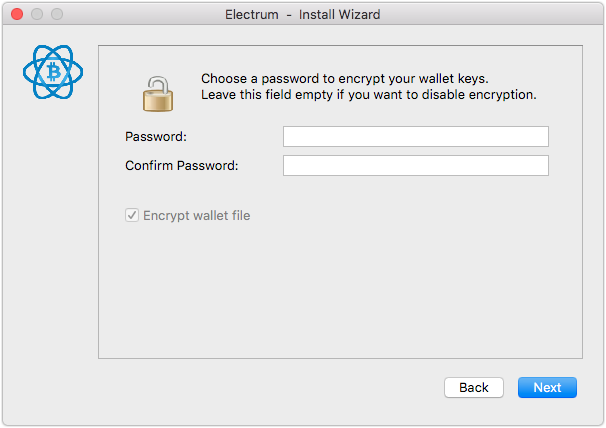Click the 'Choose a password' instruction line
The image size is (606, 428).
click(345, 78)
